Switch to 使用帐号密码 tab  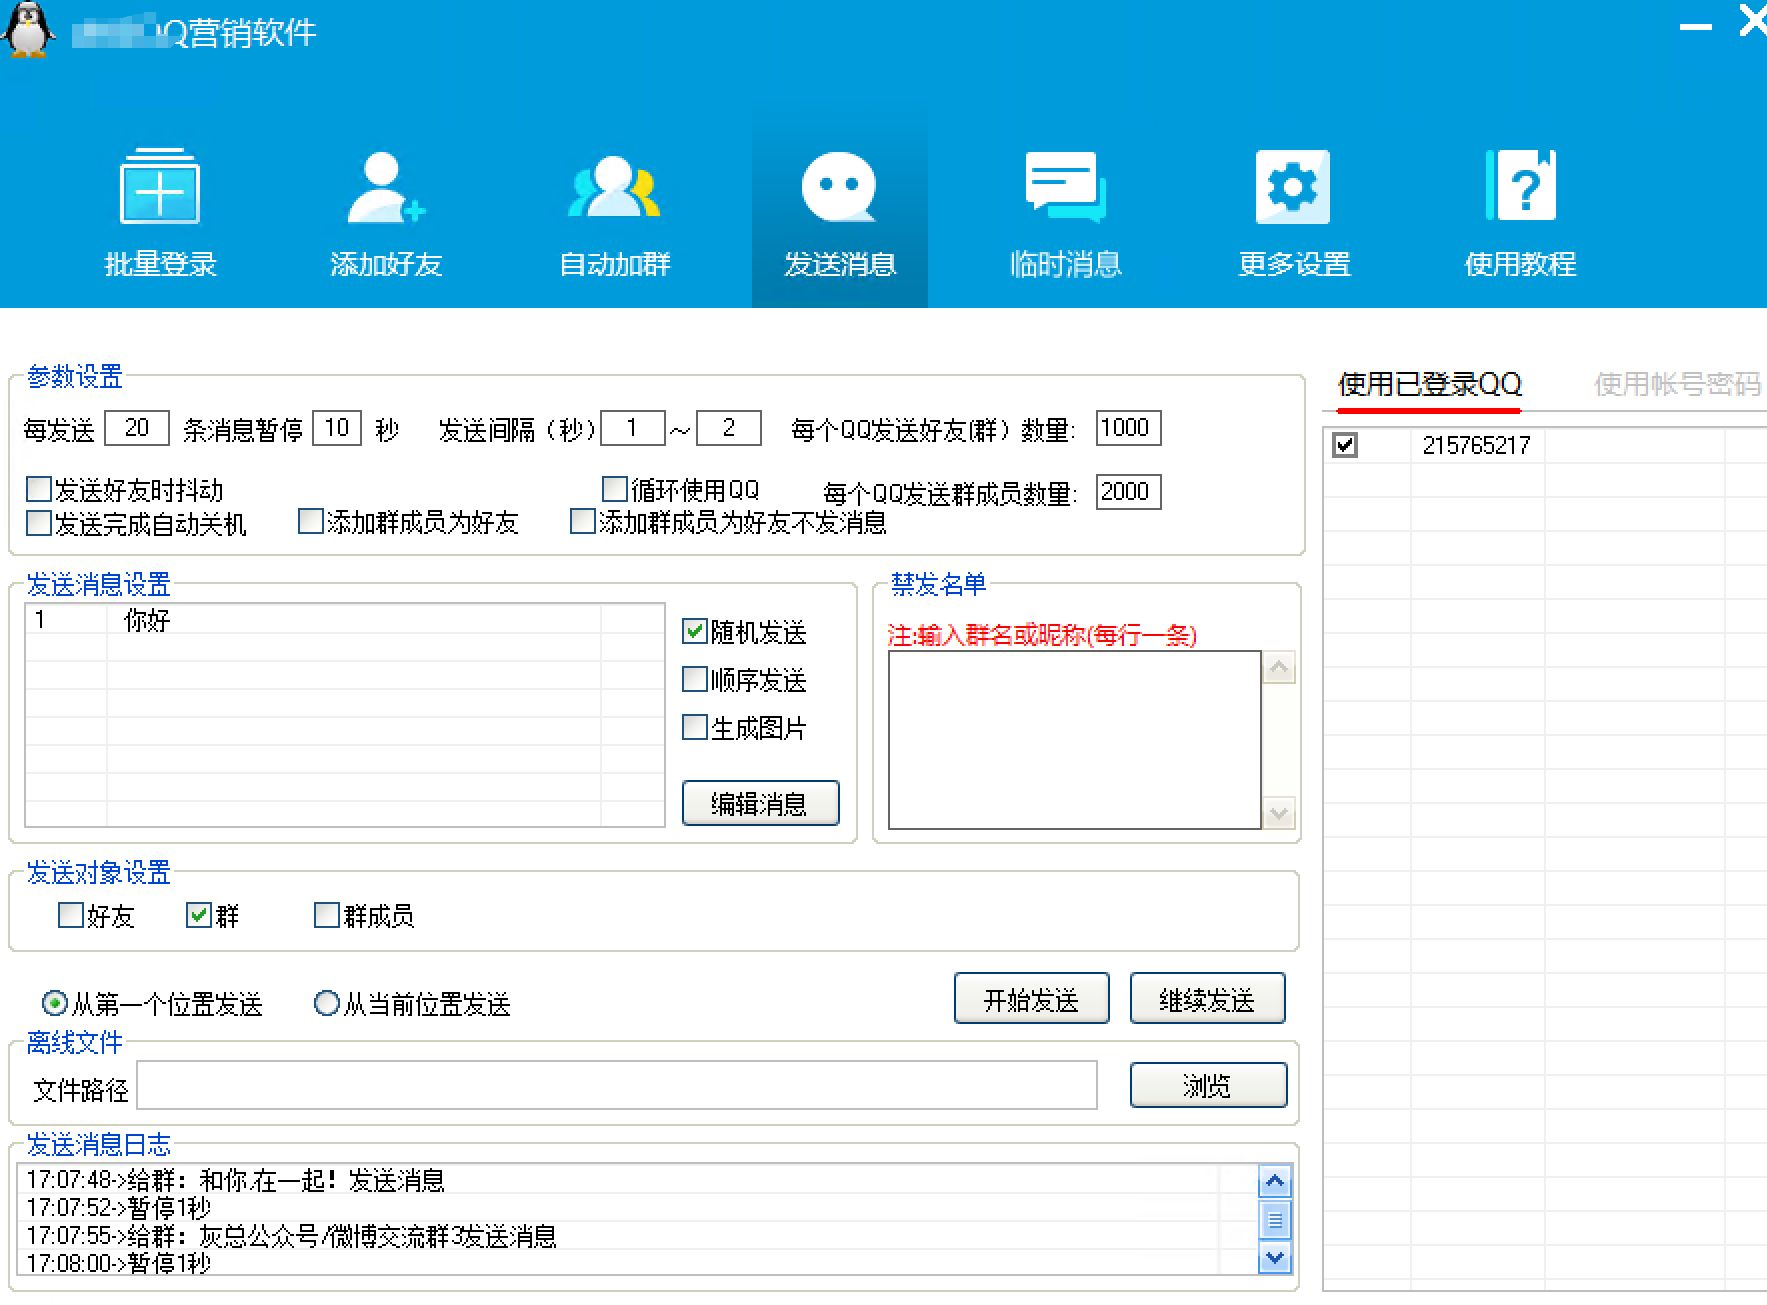(x=1677, y=384)
